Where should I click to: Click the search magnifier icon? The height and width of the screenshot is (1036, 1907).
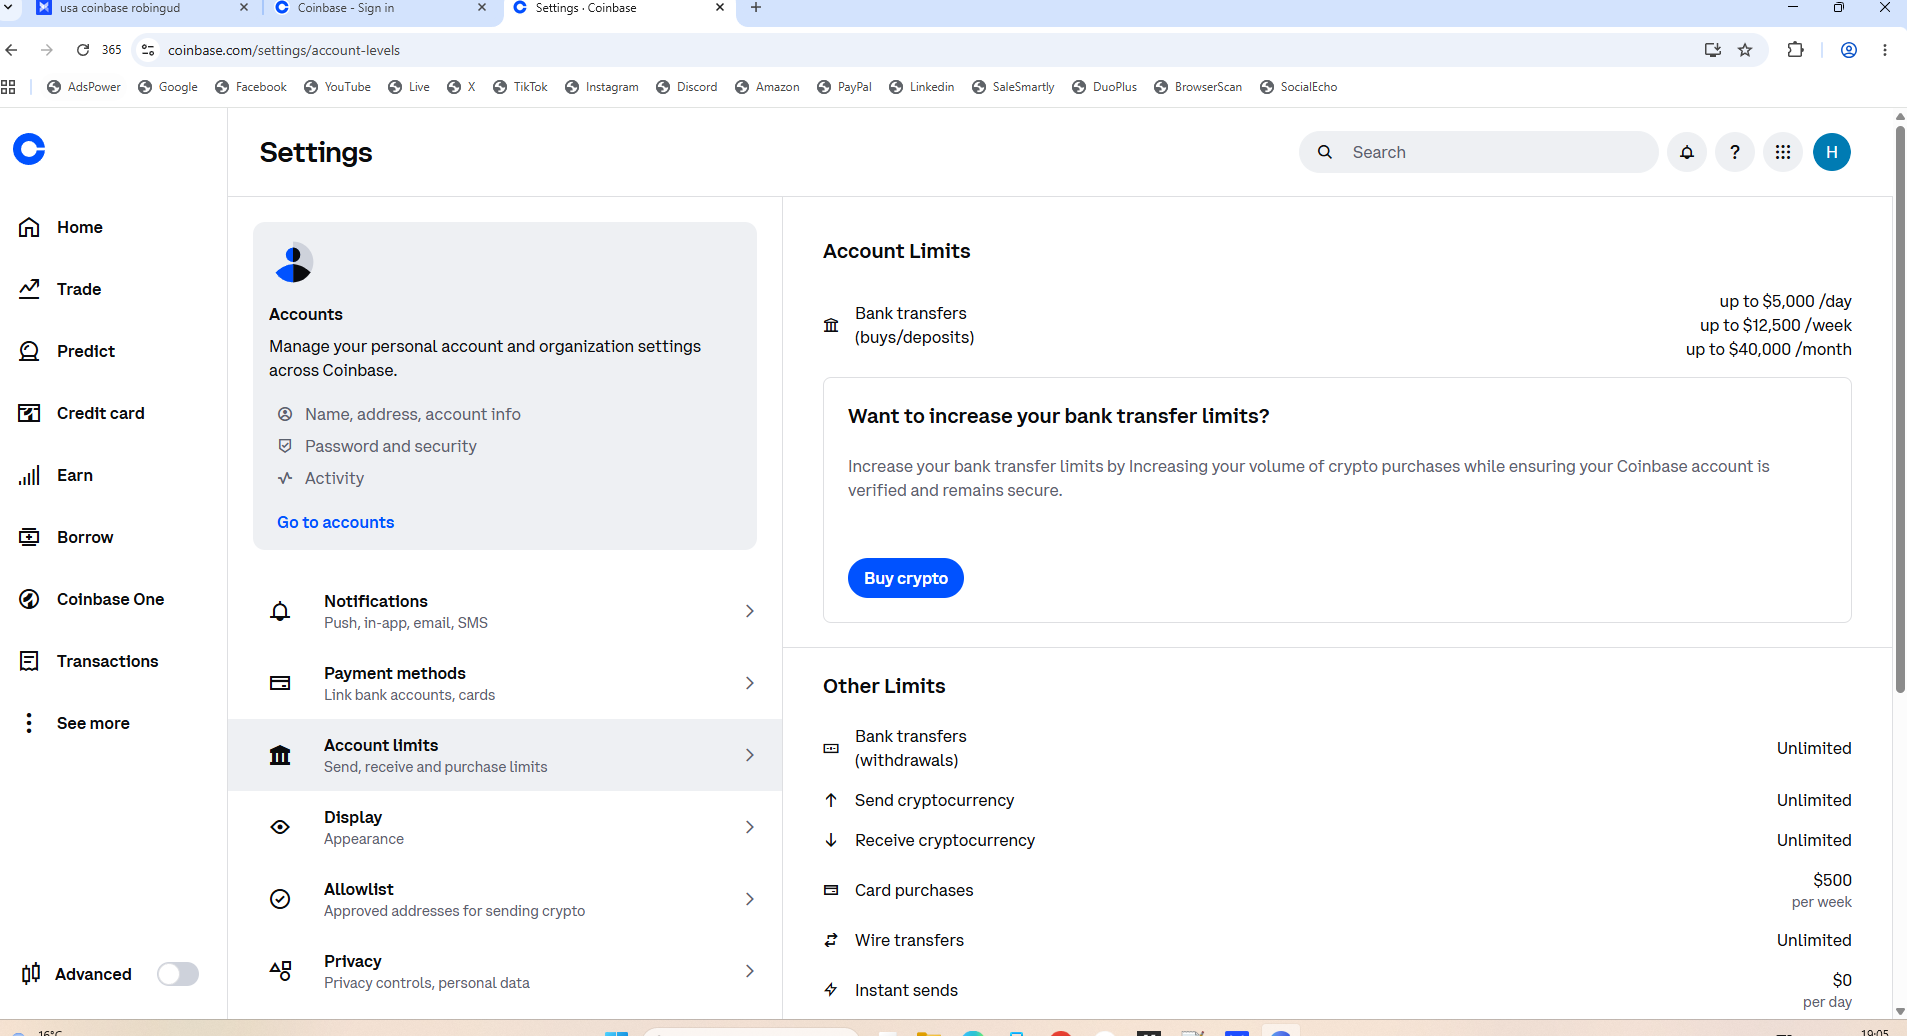click(x=1325, y=152)
